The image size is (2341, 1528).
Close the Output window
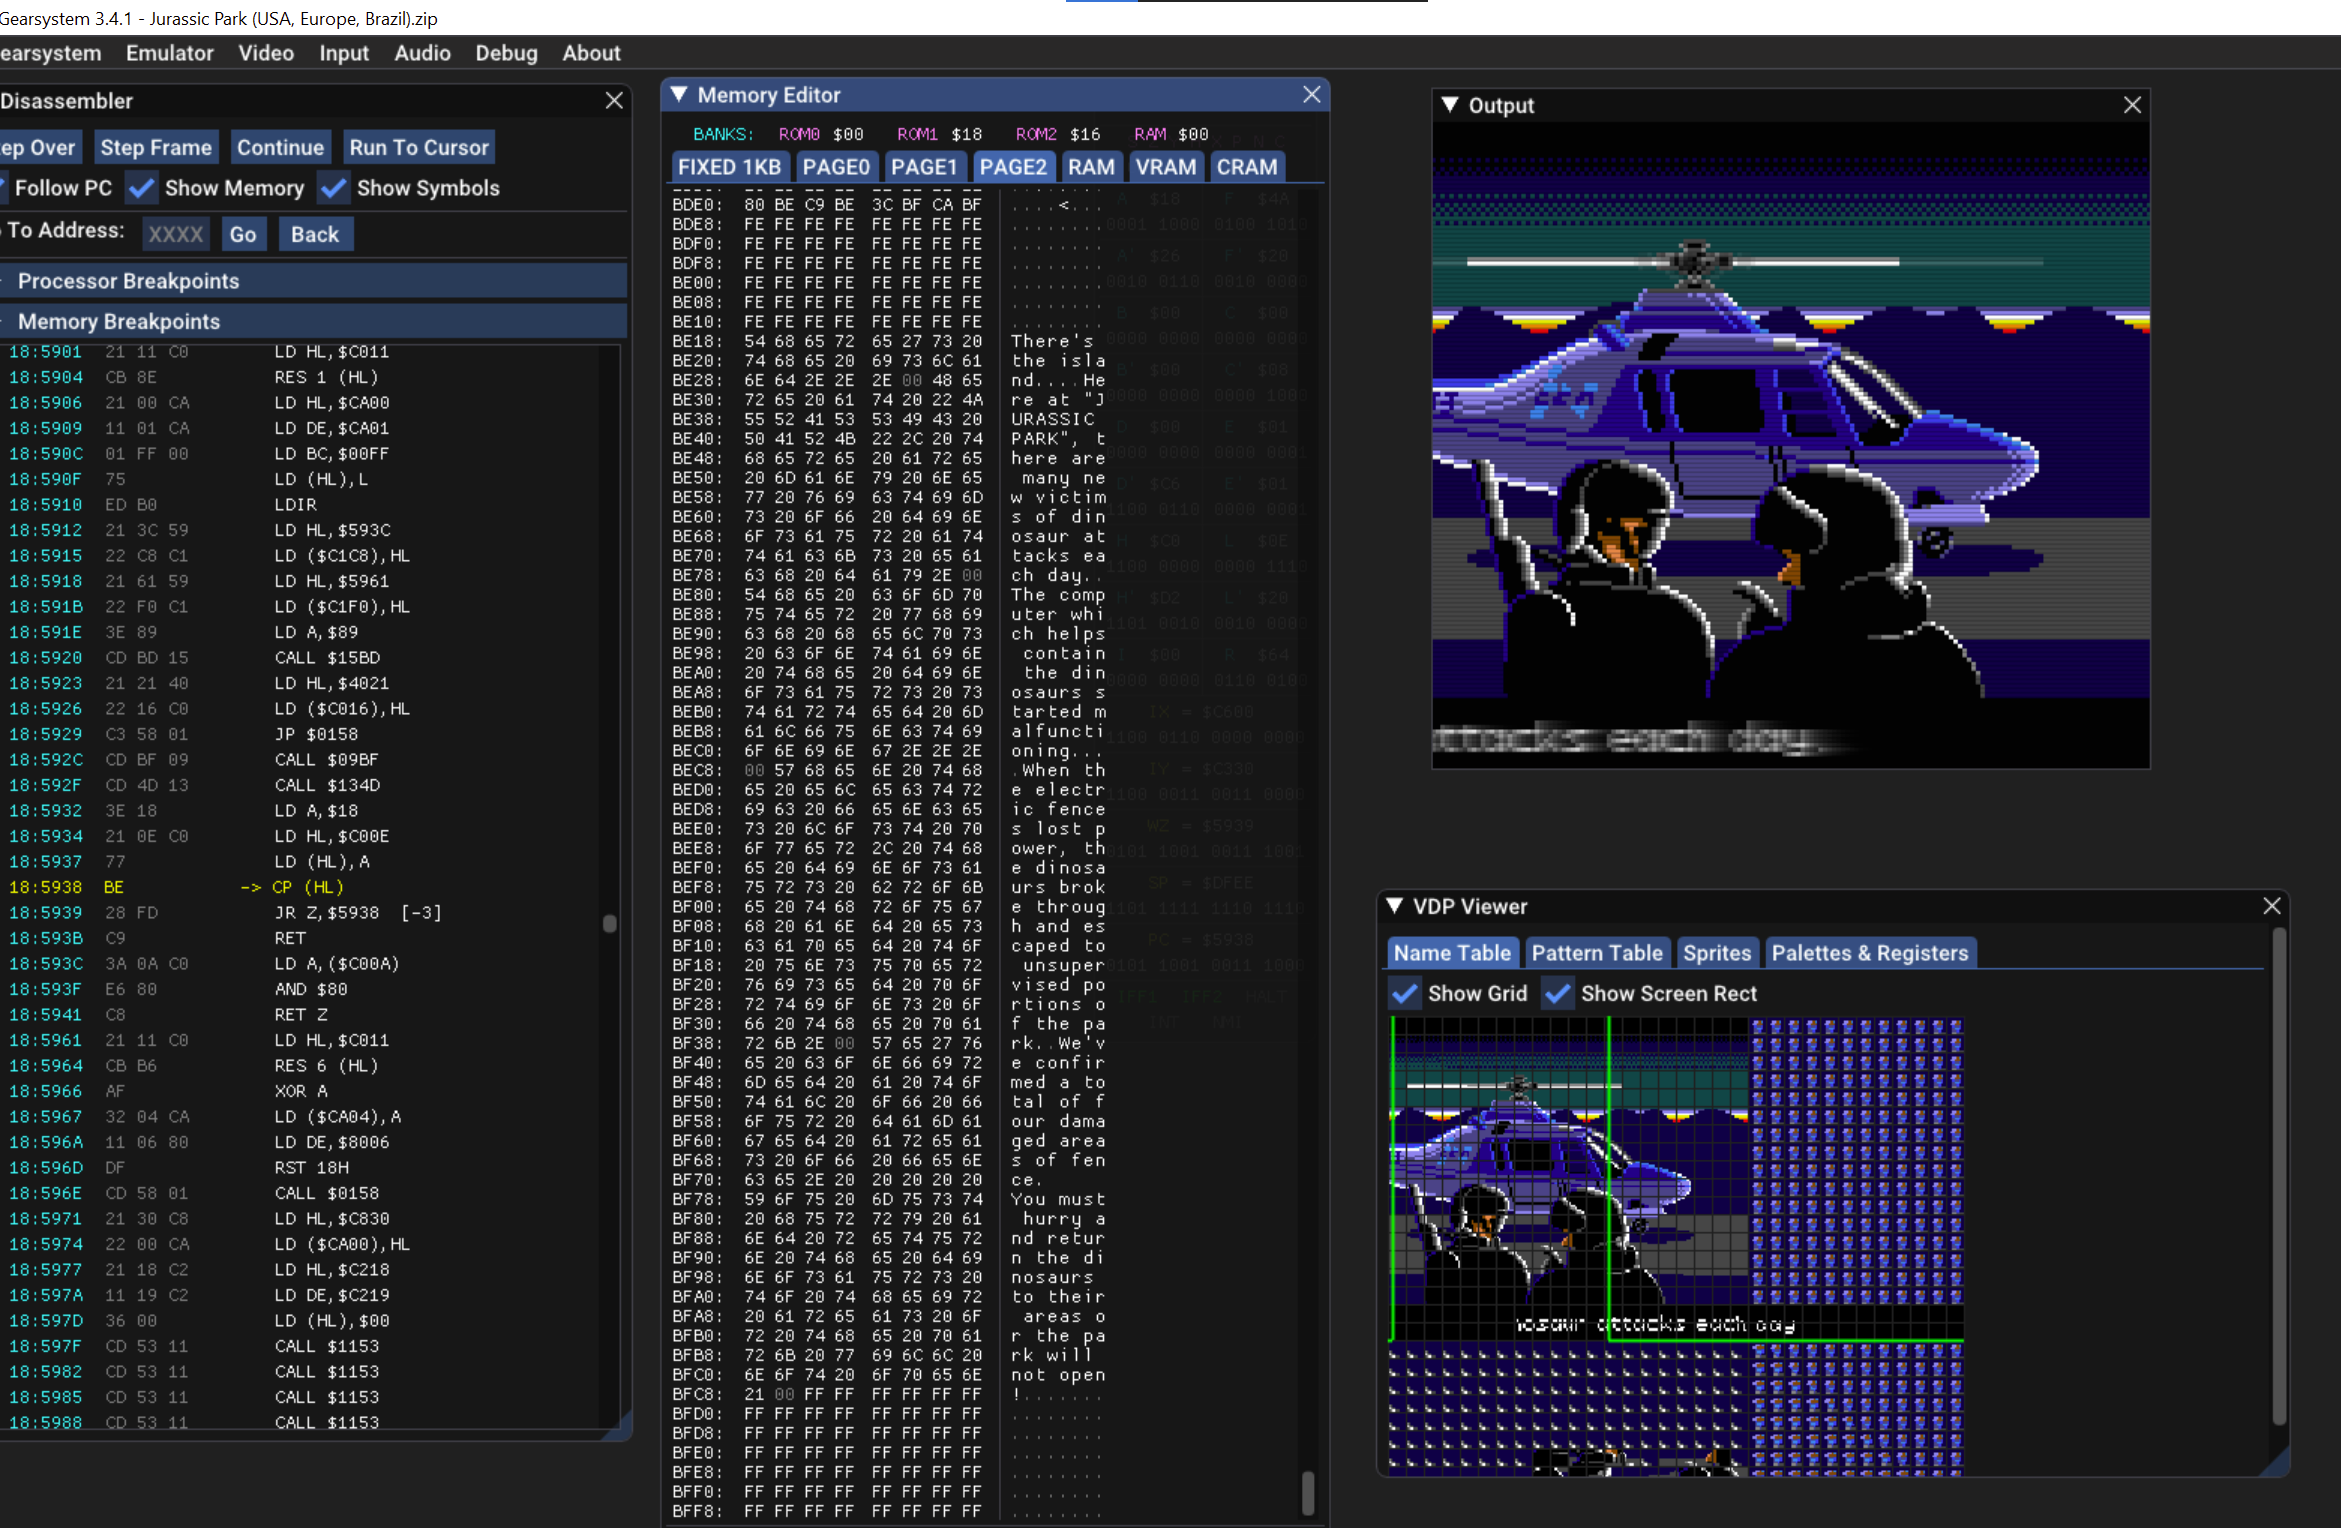click(x=2133, y=104)
